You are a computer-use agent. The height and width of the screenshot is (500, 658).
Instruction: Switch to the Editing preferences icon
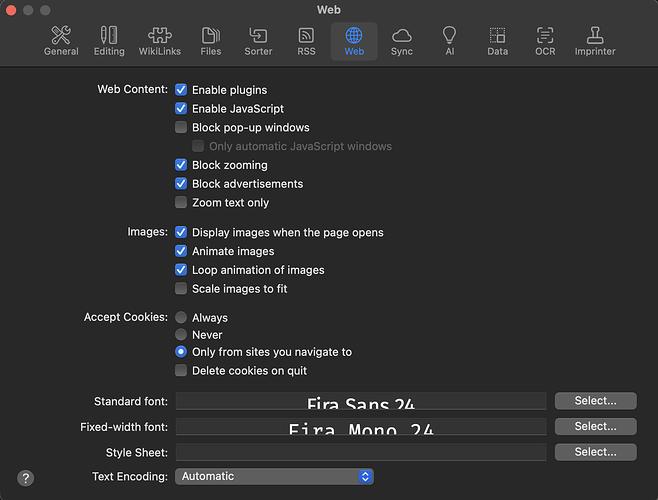pos(109,41)
